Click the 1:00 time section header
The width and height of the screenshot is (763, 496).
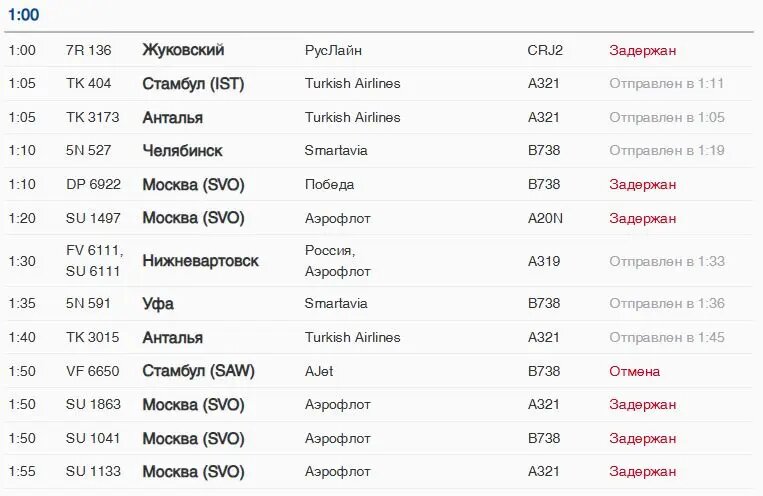(x=23, y=15)
